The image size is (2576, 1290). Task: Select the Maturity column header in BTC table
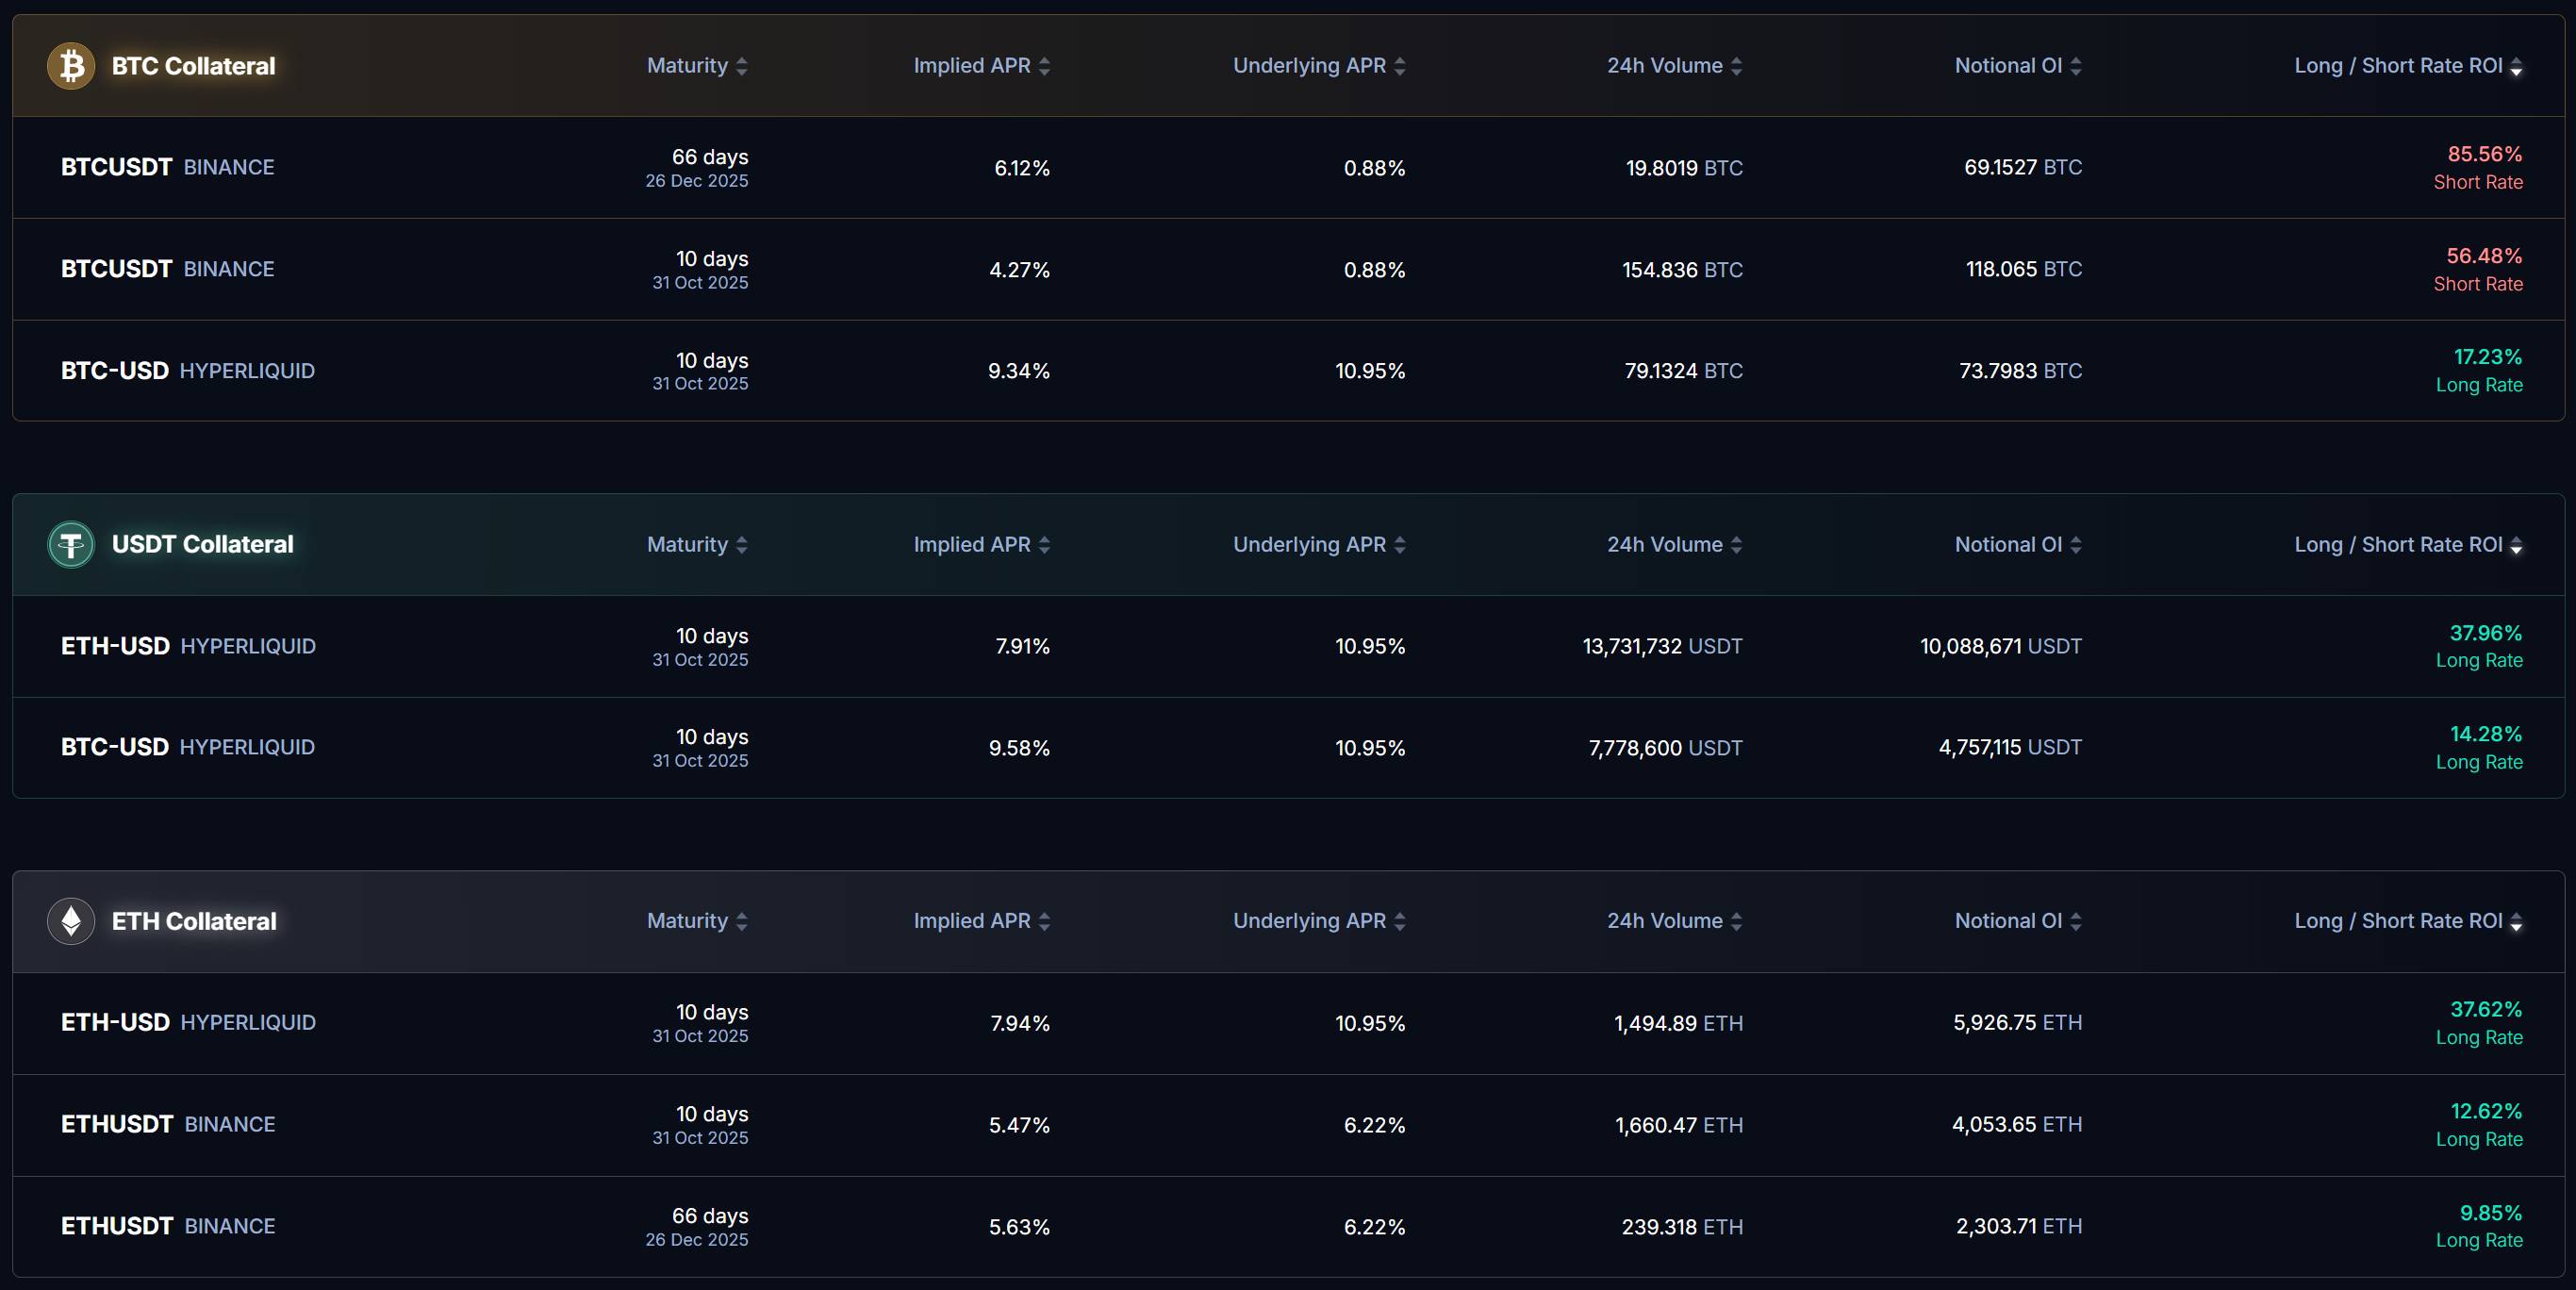(688, 65)
